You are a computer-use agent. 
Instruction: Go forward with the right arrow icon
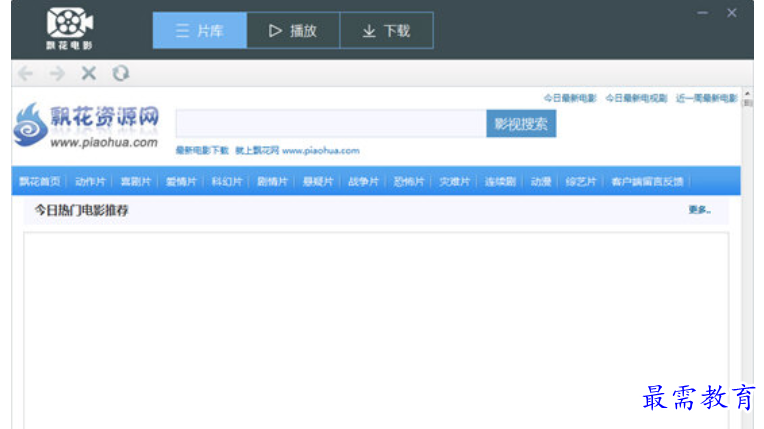click(57, 73)
